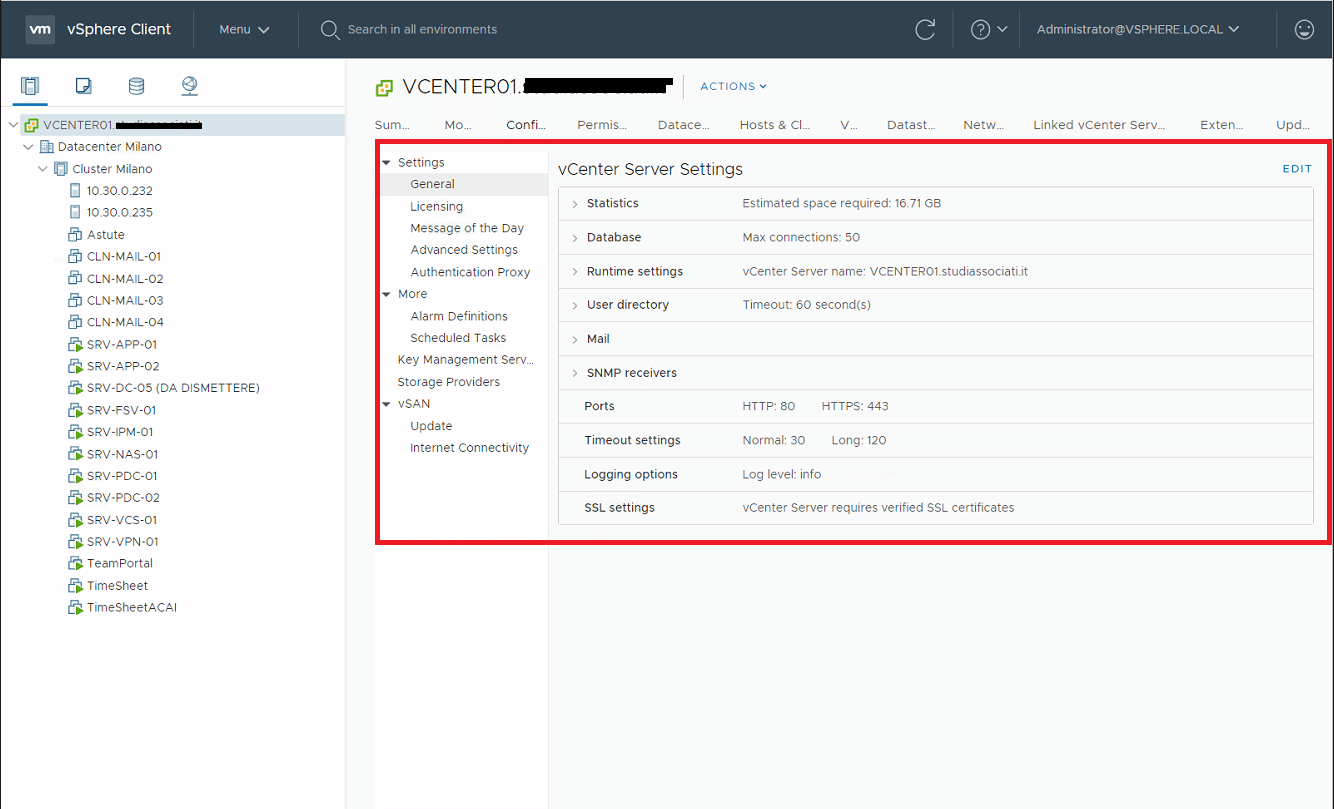Click the Datacenter Milano datacenter icon
The image size is (1334, 809).
(x=46, y=146)
